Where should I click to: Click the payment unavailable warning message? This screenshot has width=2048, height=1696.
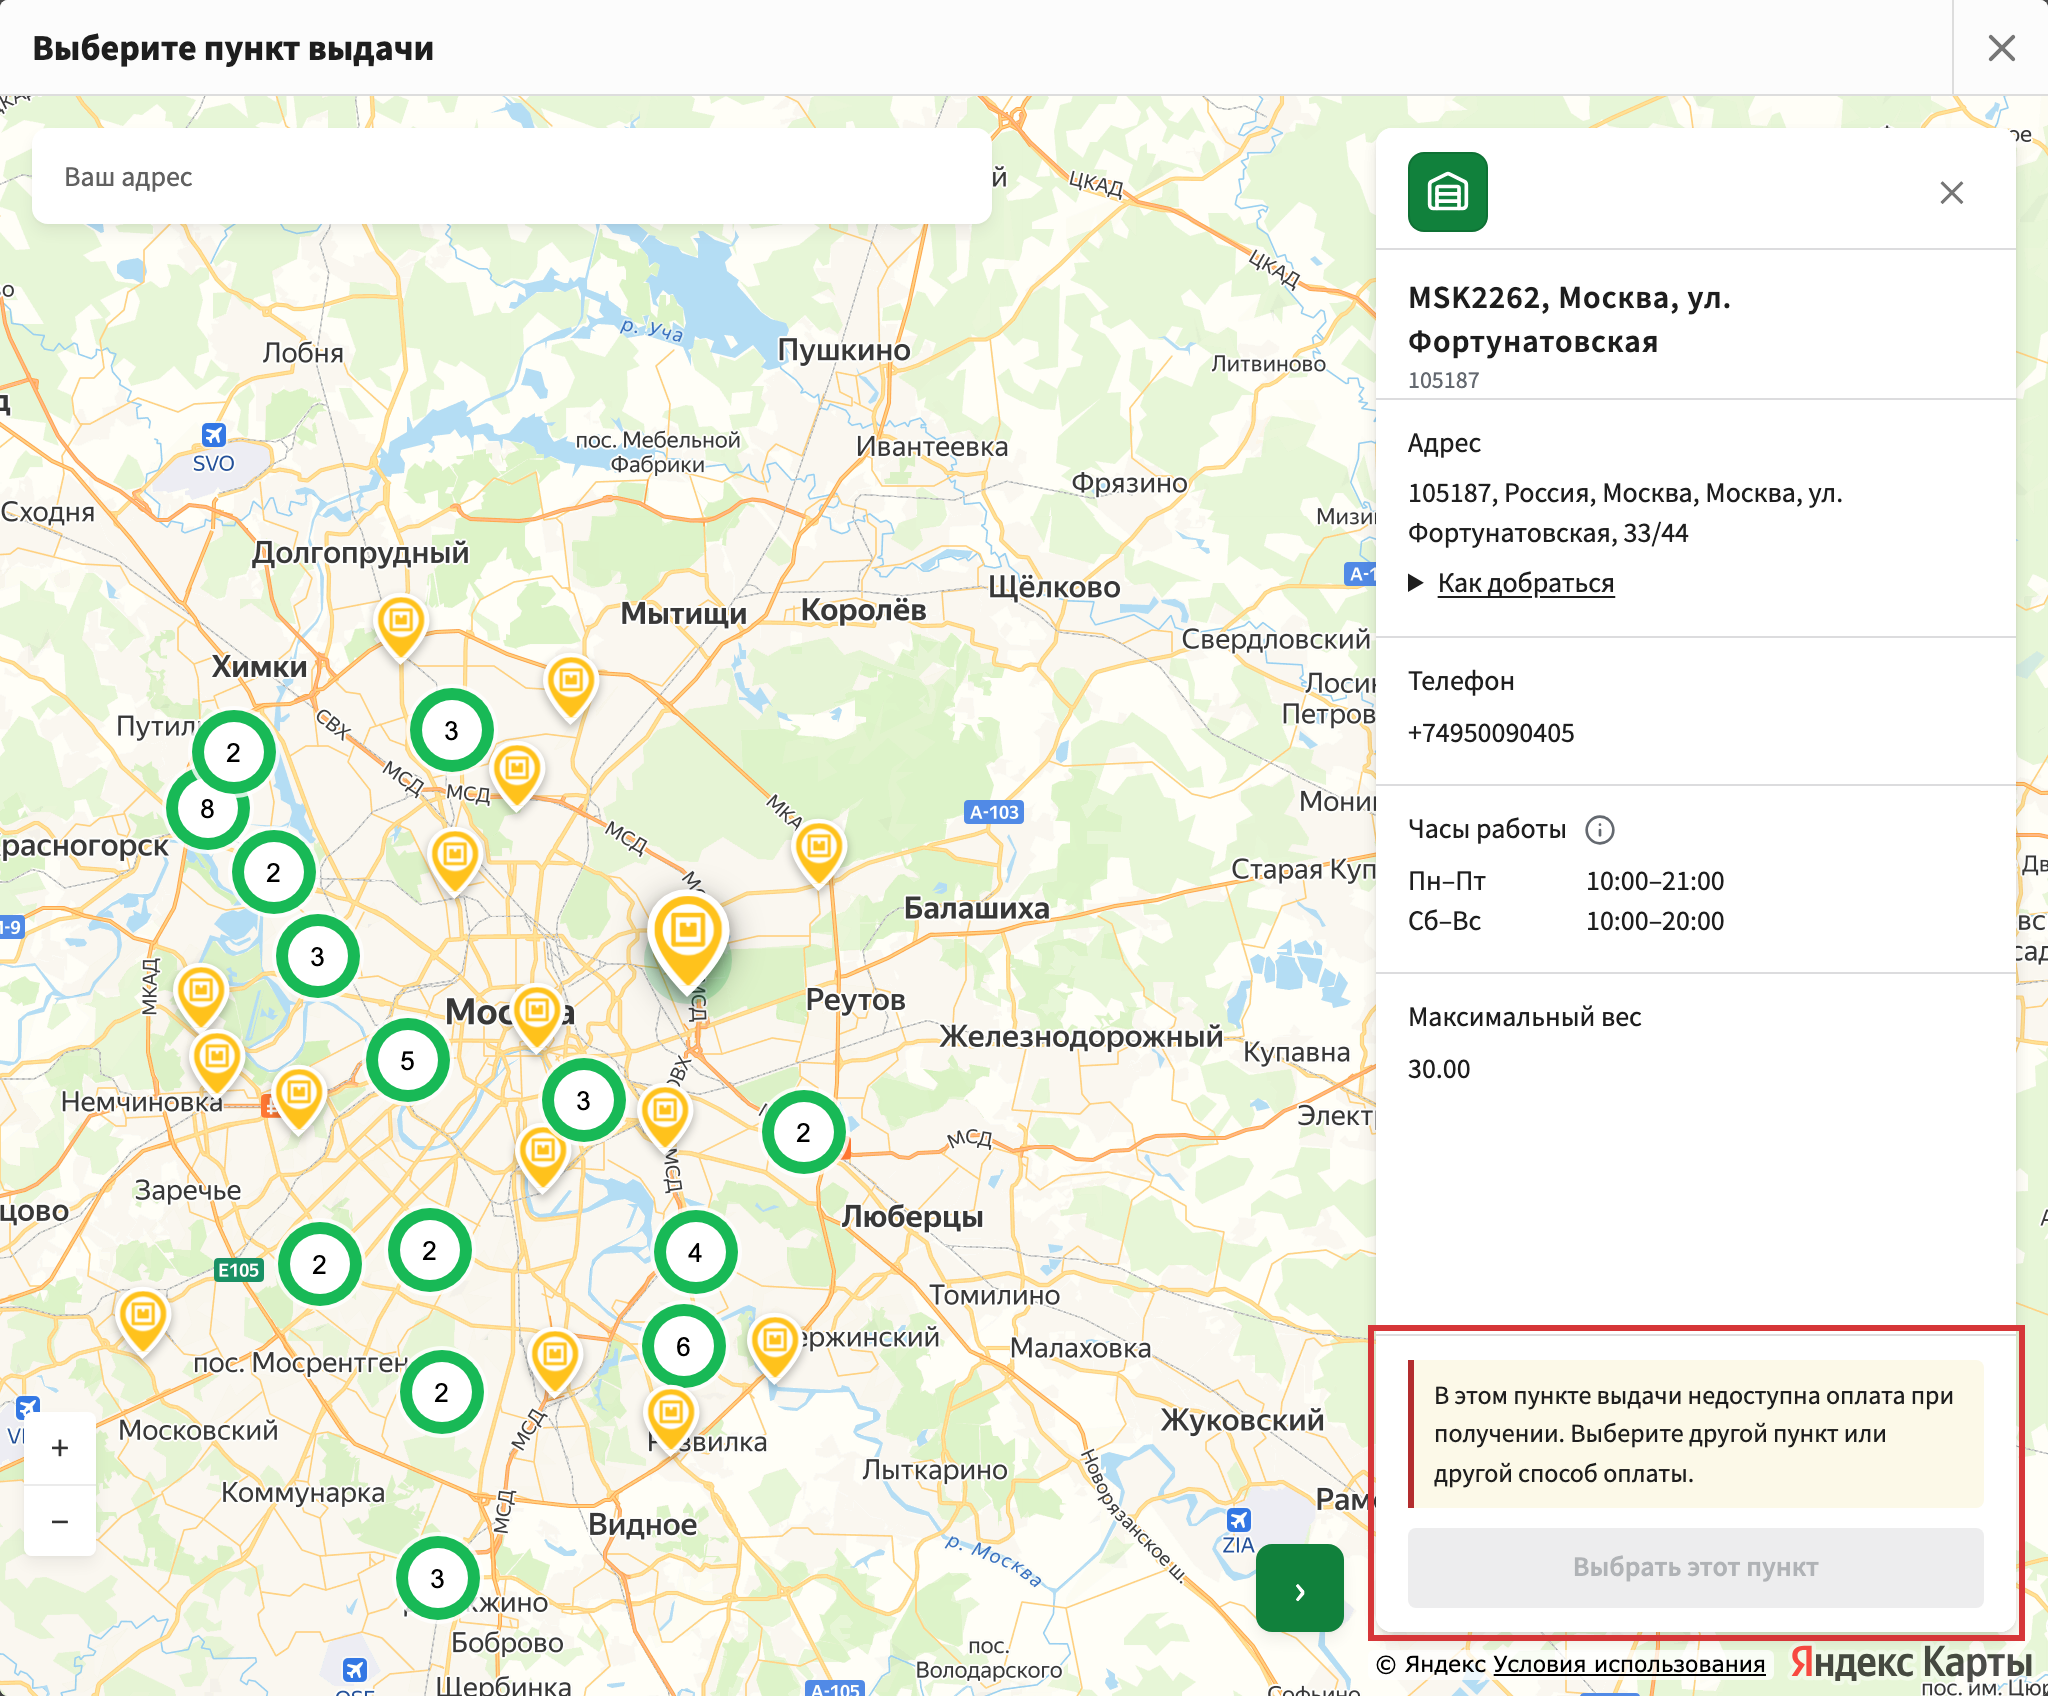[1695, 1434]
